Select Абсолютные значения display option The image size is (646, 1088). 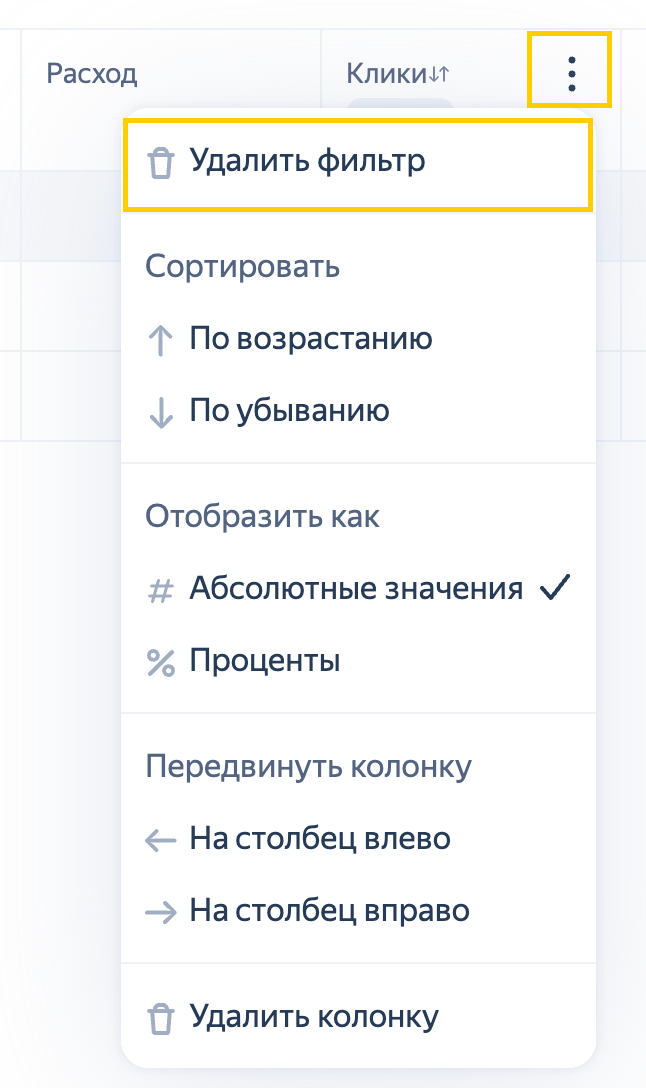click(x=358, y=589)
